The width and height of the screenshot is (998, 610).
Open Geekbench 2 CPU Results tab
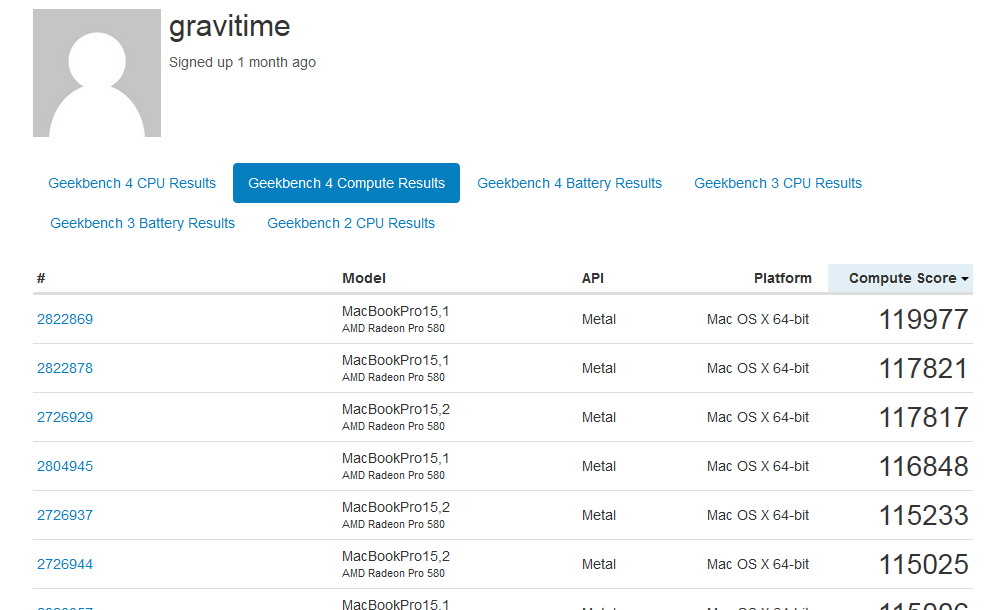[351, 223]
